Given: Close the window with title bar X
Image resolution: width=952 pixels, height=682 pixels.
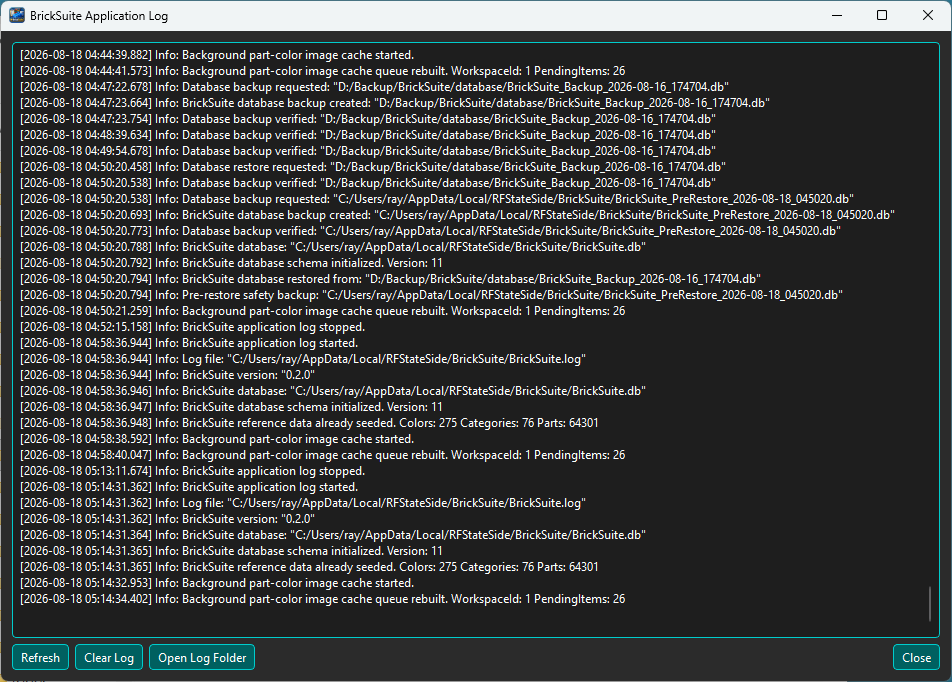Looking at the screenshot, I should pos(928,15).
